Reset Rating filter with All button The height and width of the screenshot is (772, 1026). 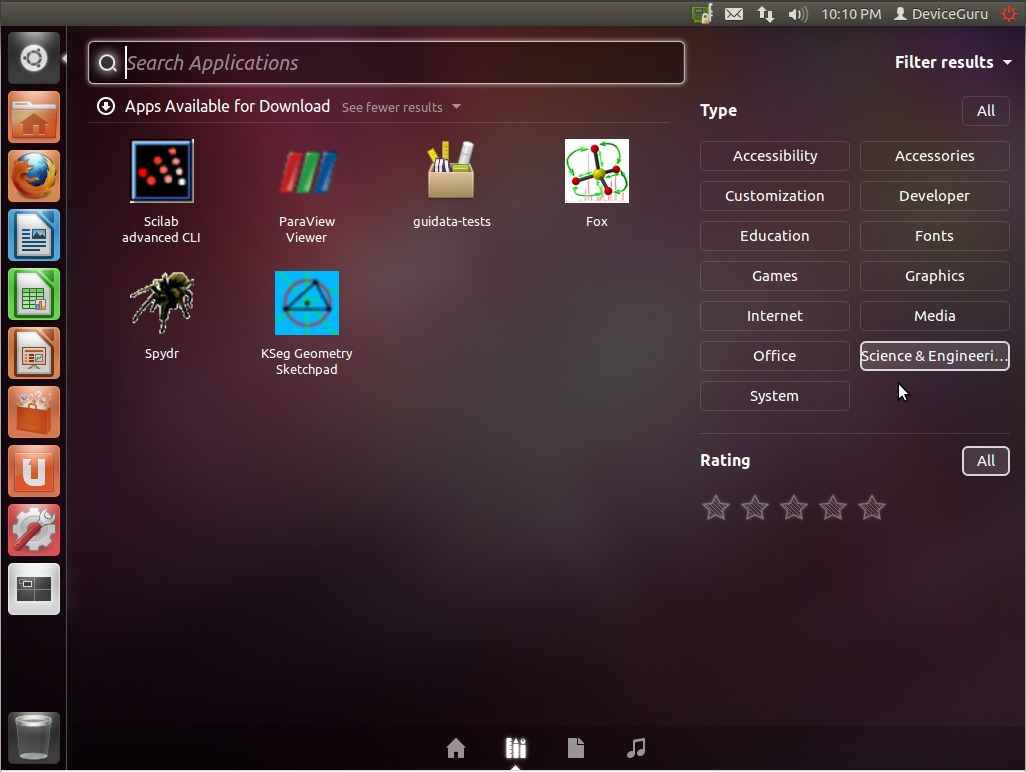[x=985, y=461]
